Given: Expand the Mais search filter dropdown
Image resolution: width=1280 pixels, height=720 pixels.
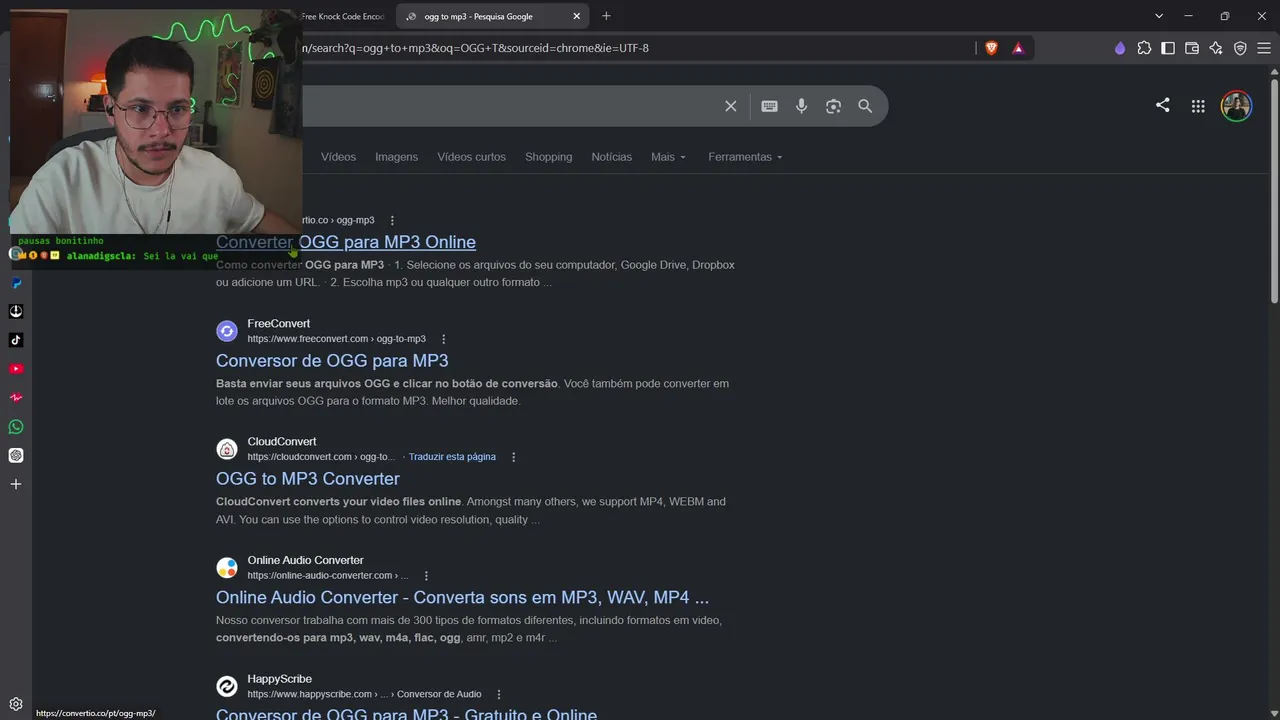Looking at the screenshot, I should 668,157.
